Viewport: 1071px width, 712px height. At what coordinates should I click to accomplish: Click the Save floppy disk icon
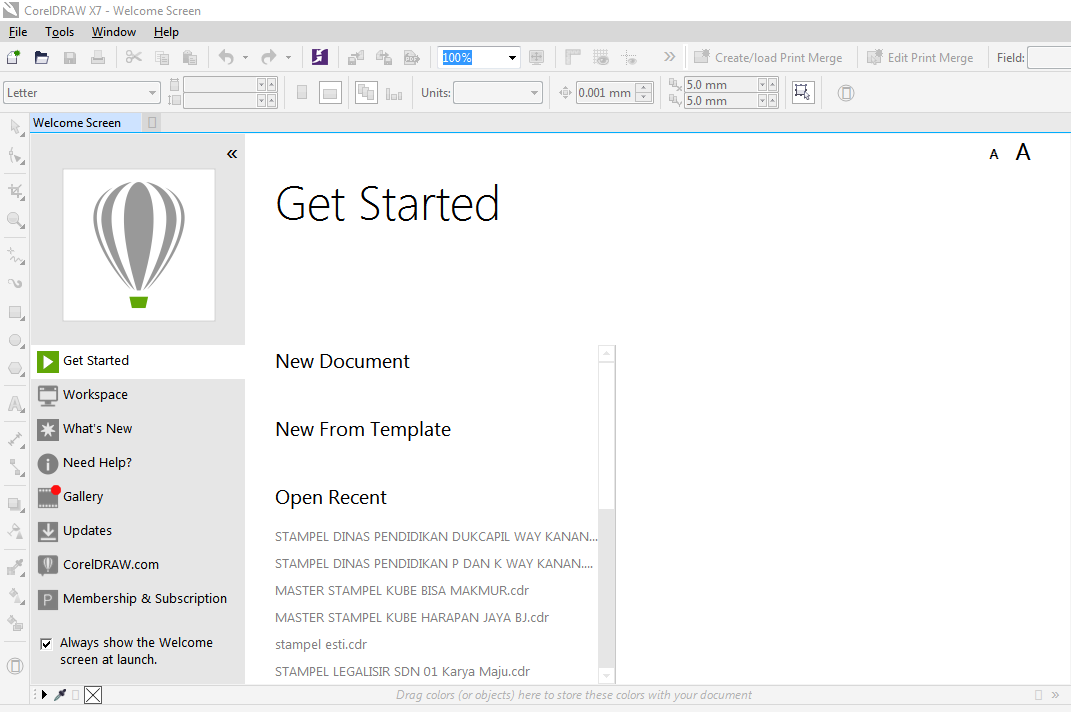pos(70,57)
